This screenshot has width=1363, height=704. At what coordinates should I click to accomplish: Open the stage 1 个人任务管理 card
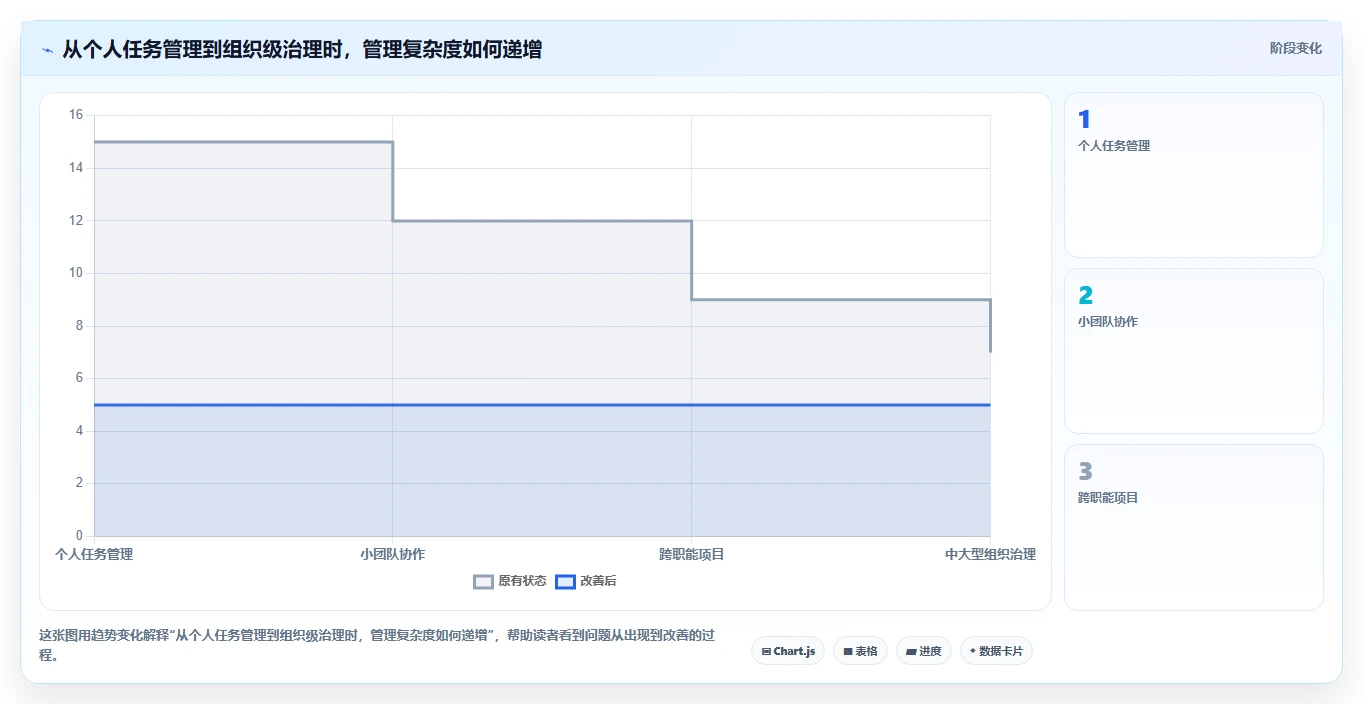pos(1194,175)
